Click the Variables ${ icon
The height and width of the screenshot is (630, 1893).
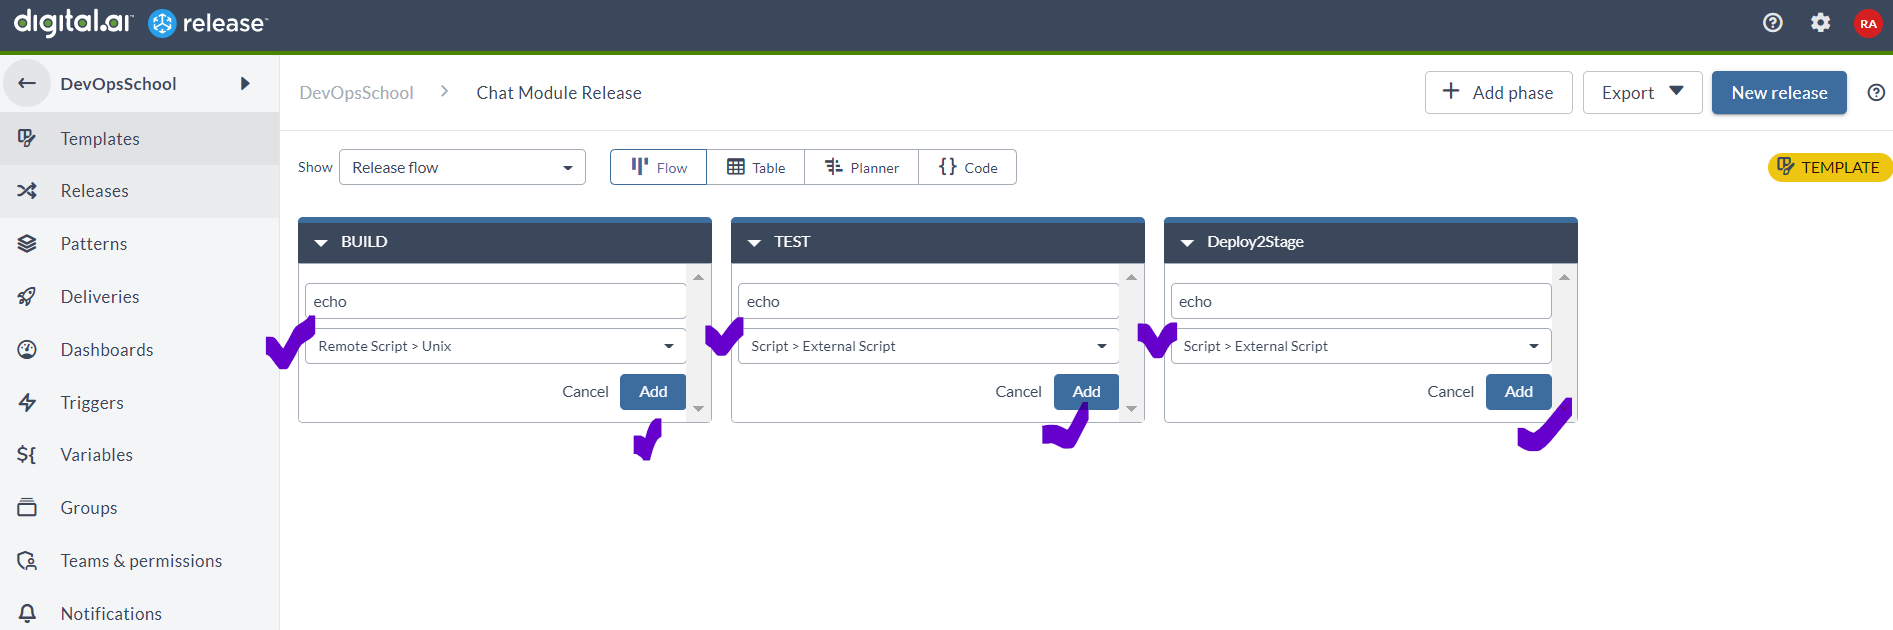(27, 454)
